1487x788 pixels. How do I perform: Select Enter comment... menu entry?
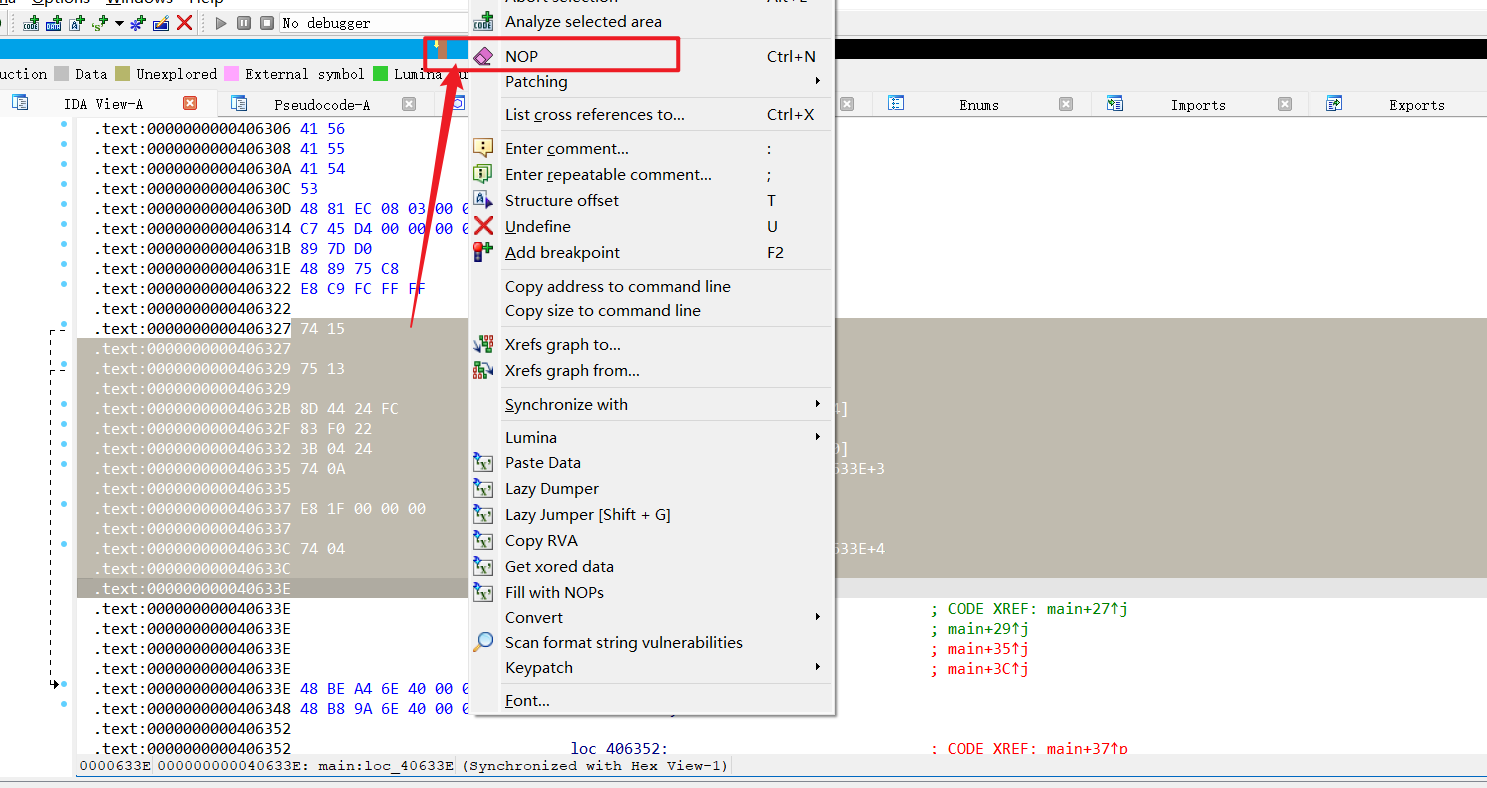(651, 148)
